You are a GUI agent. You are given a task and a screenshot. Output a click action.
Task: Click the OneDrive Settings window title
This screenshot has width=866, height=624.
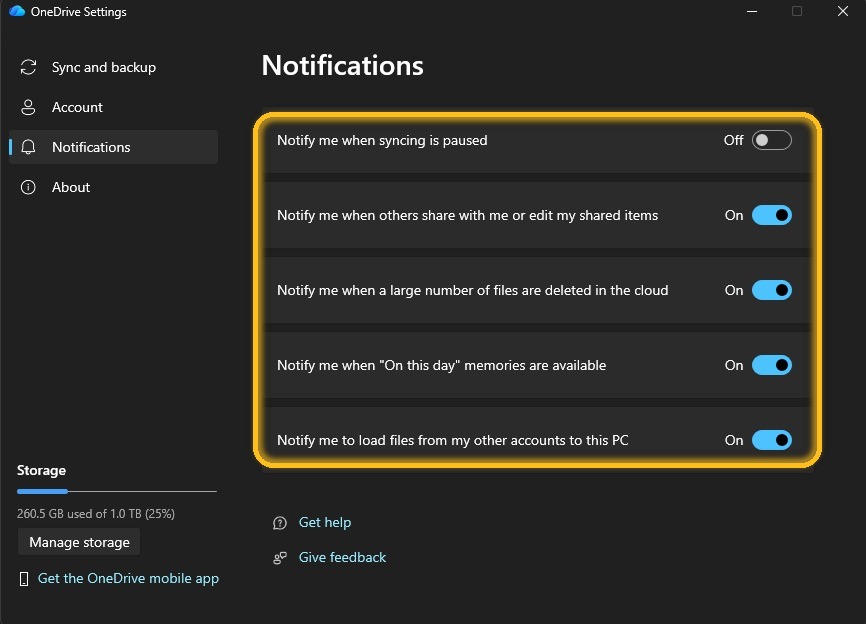(x=78, y=12)
